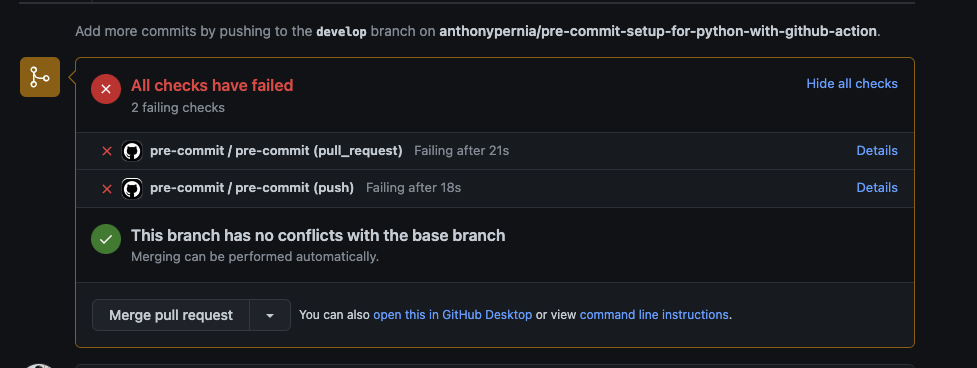Click the Merge pull request button
This screenshot has width=977, height=368.
[171, 315]
